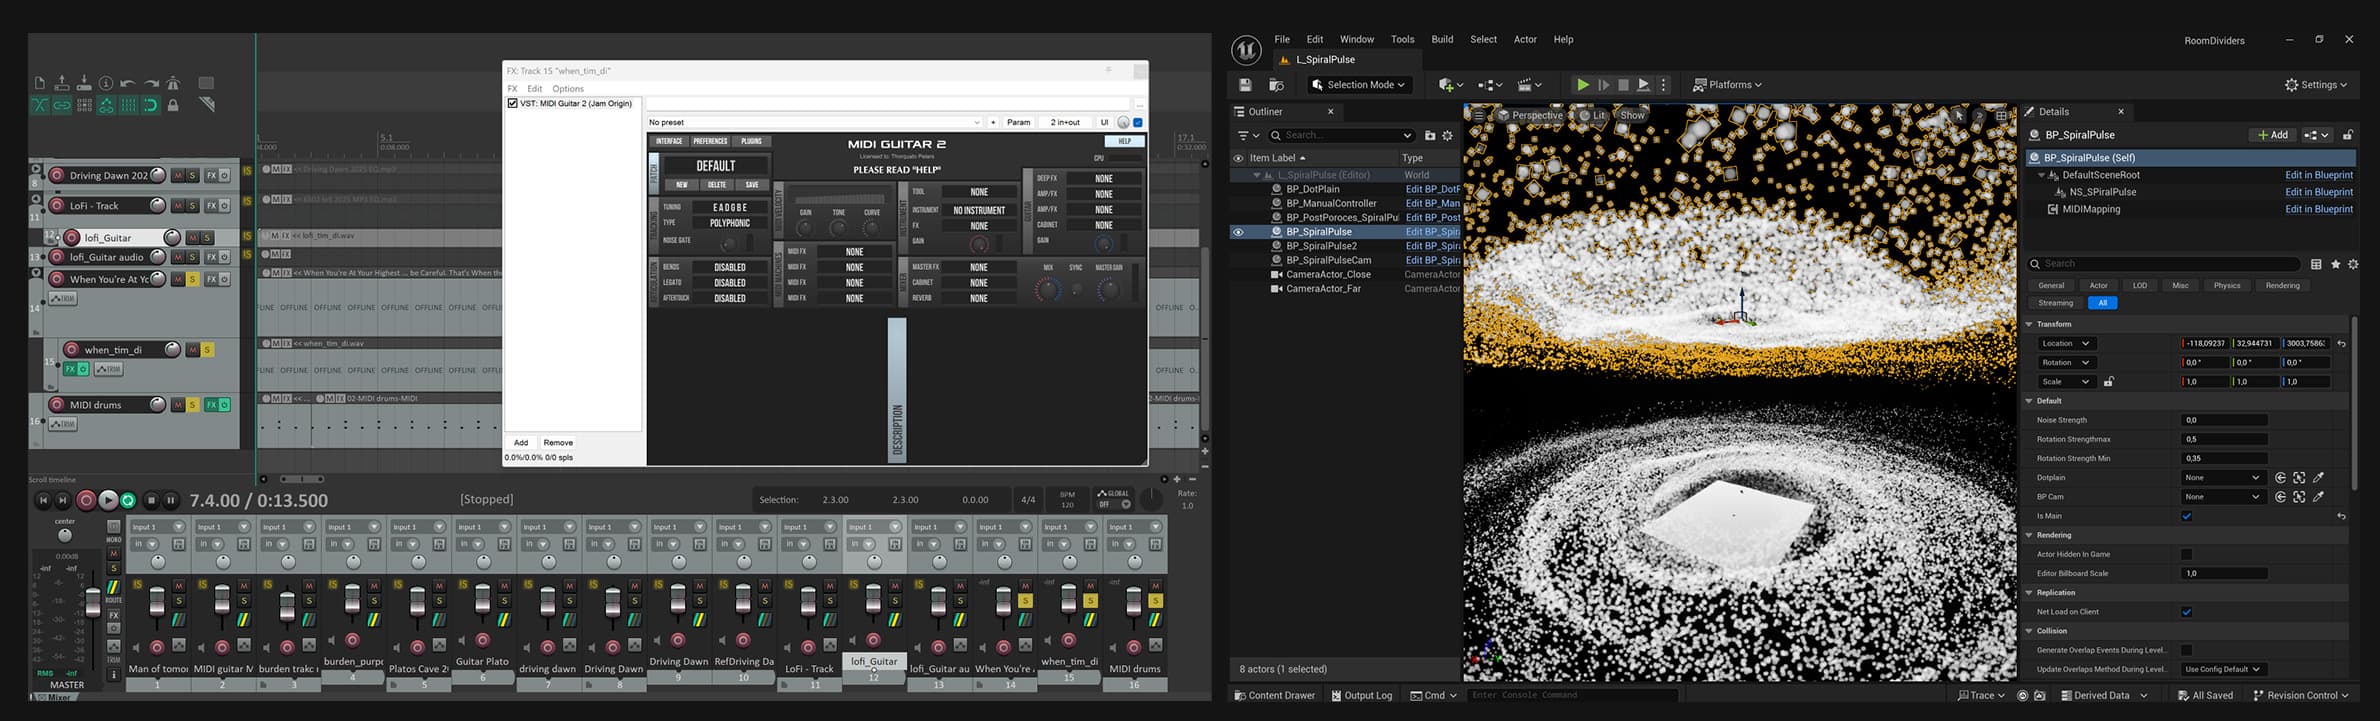Viewport: 2380px width, 721px height.
Task: Save current level with floppy disk icon
Action: click(1245, 85)
